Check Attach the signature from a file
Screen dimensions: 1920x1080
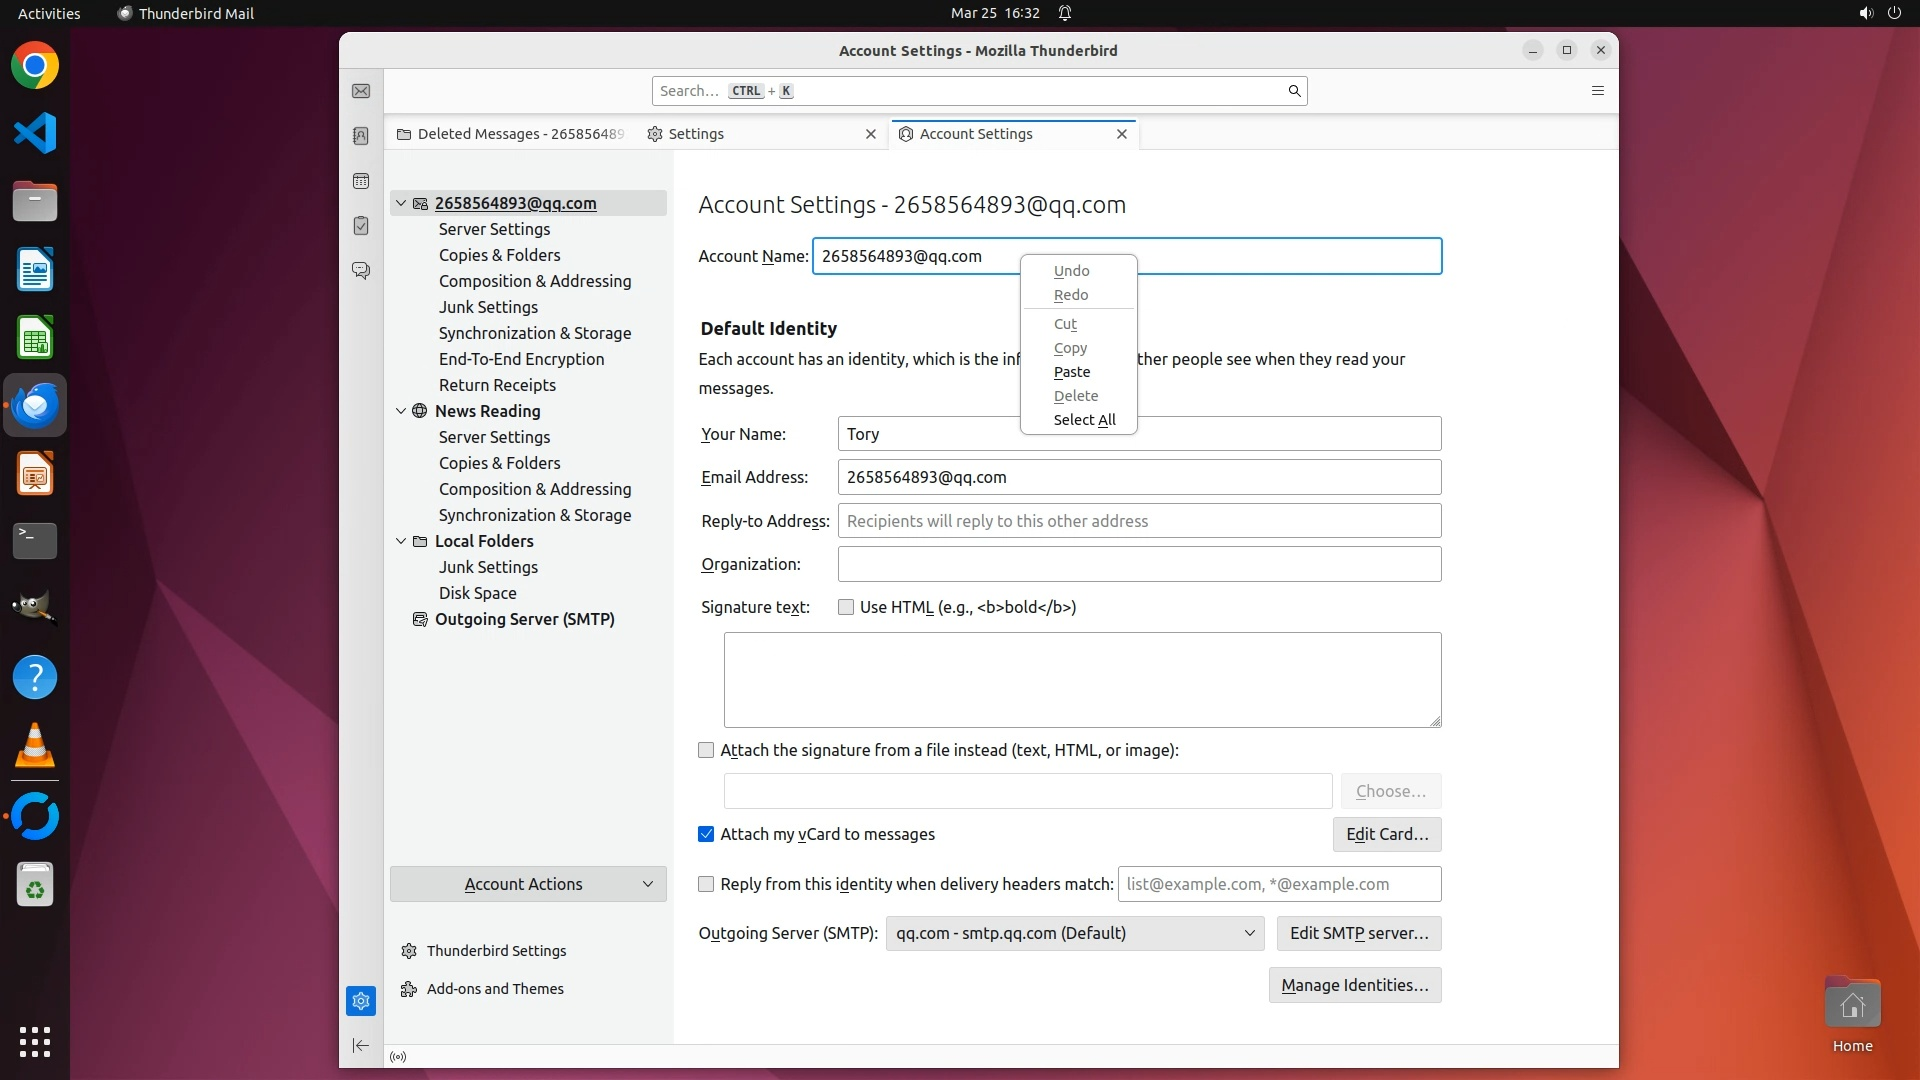706,750
